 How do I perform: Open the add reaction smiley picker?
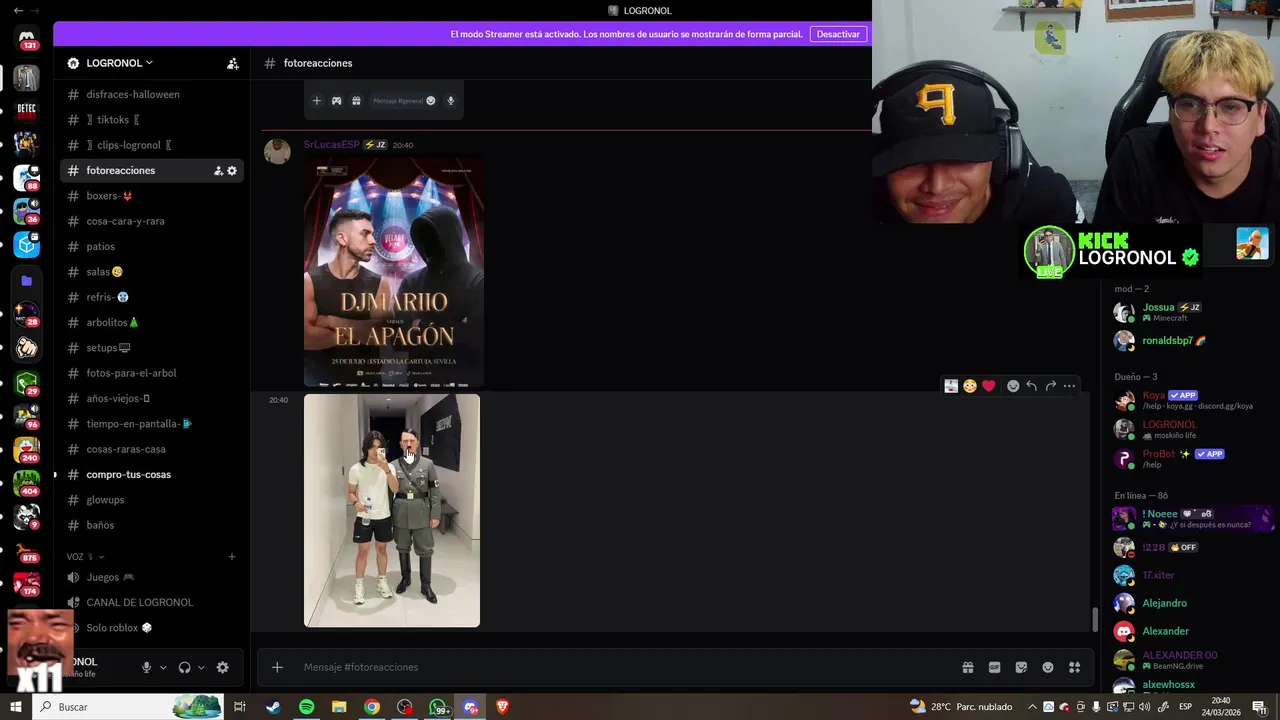(x=1013, y=386)
